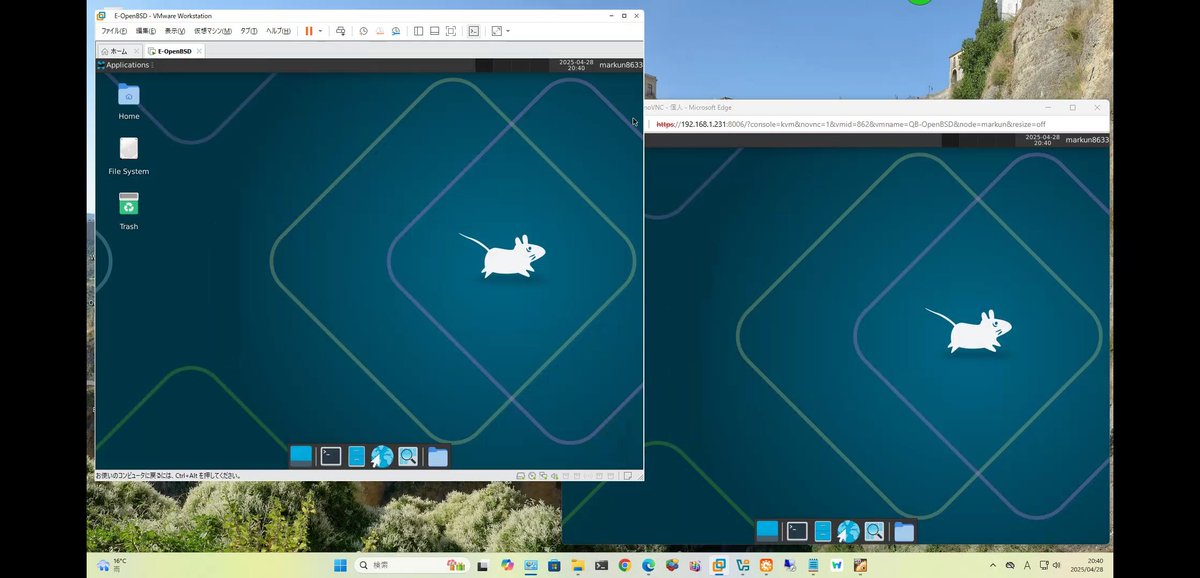Open home folder in noVNC guest dock

click(904, 531)
